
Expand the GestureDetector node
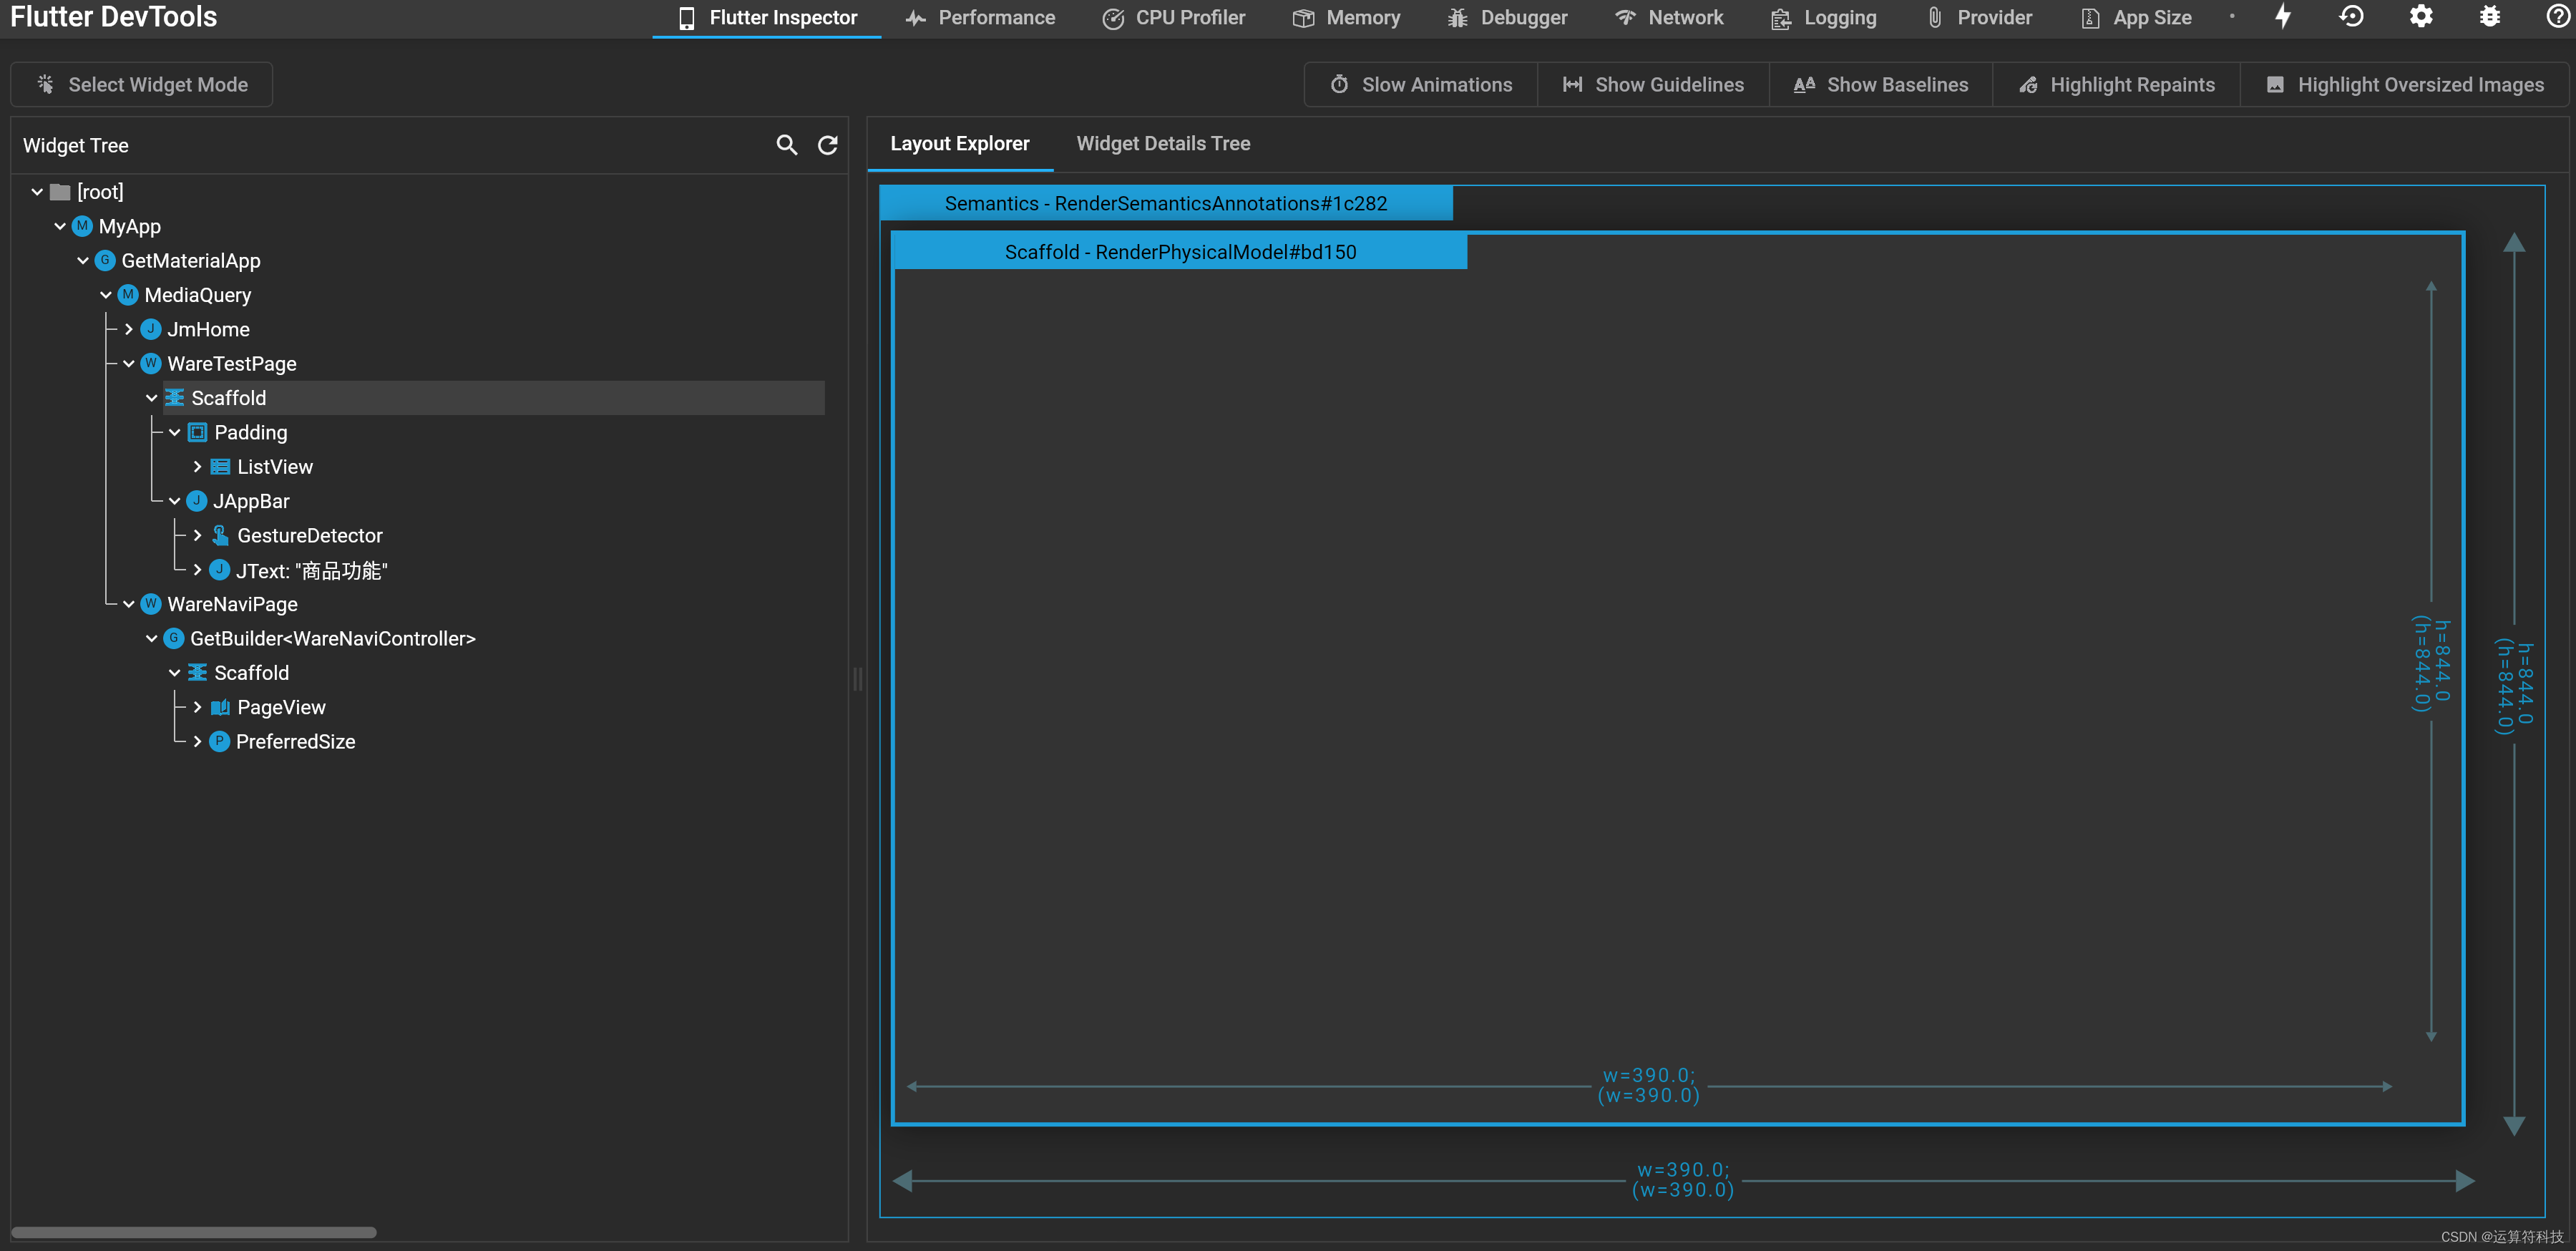coord(198,536)
